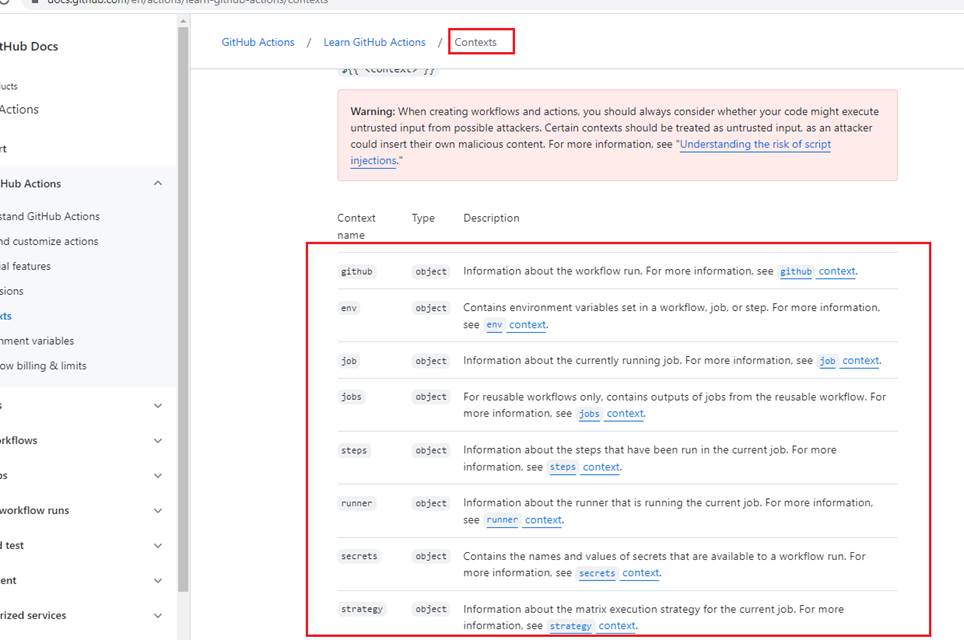The image size is (964, 640).
Task: Open the GitHub Docs home title in sidebar
Action: [28, 46]
